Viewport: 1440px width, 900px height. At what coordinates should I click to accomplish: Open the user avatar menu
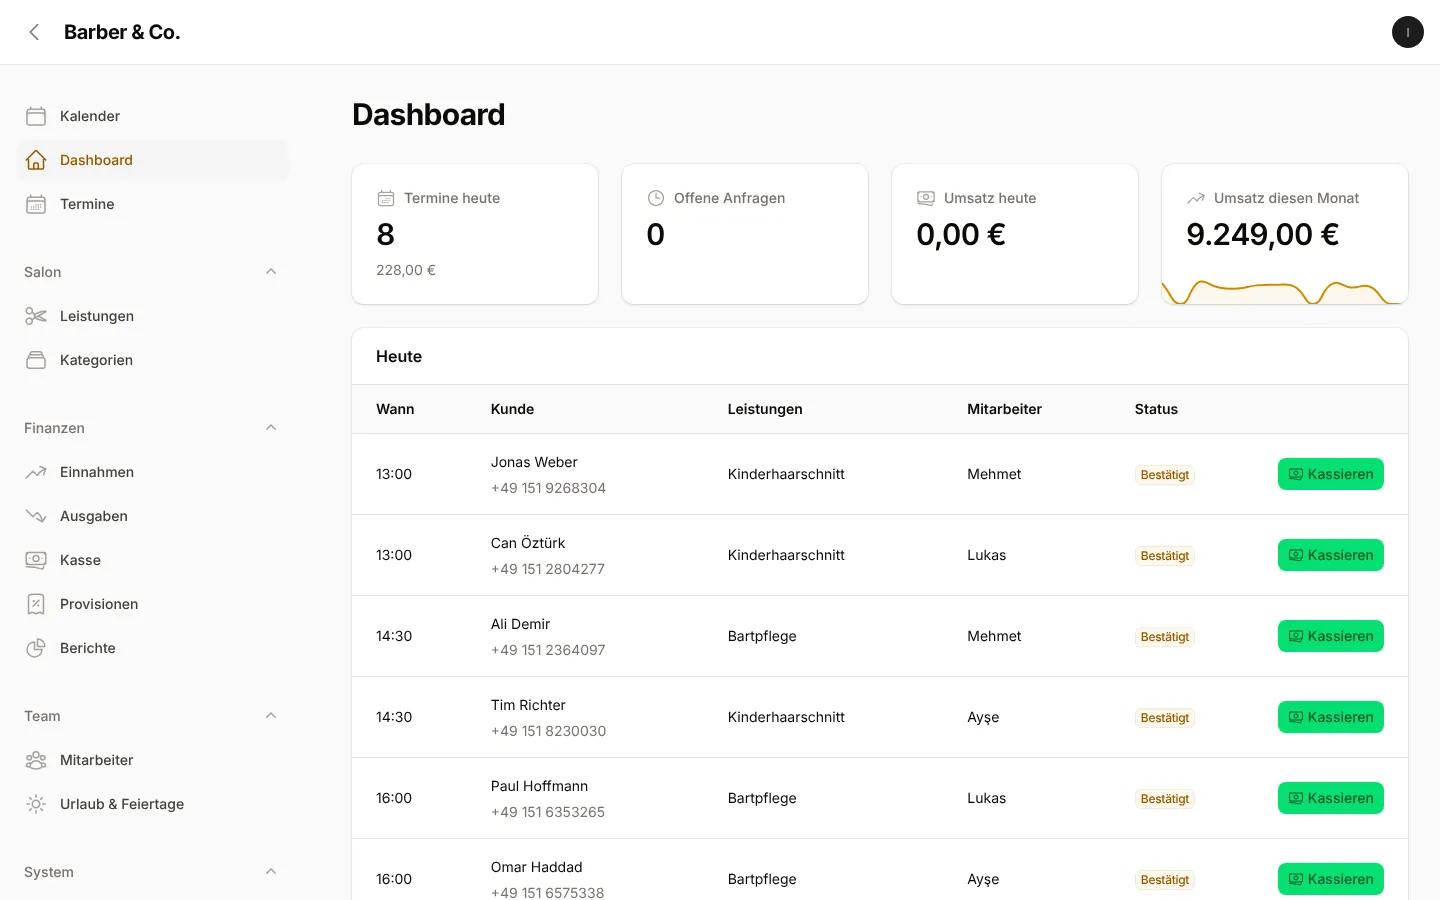(x=1407, y=32)
